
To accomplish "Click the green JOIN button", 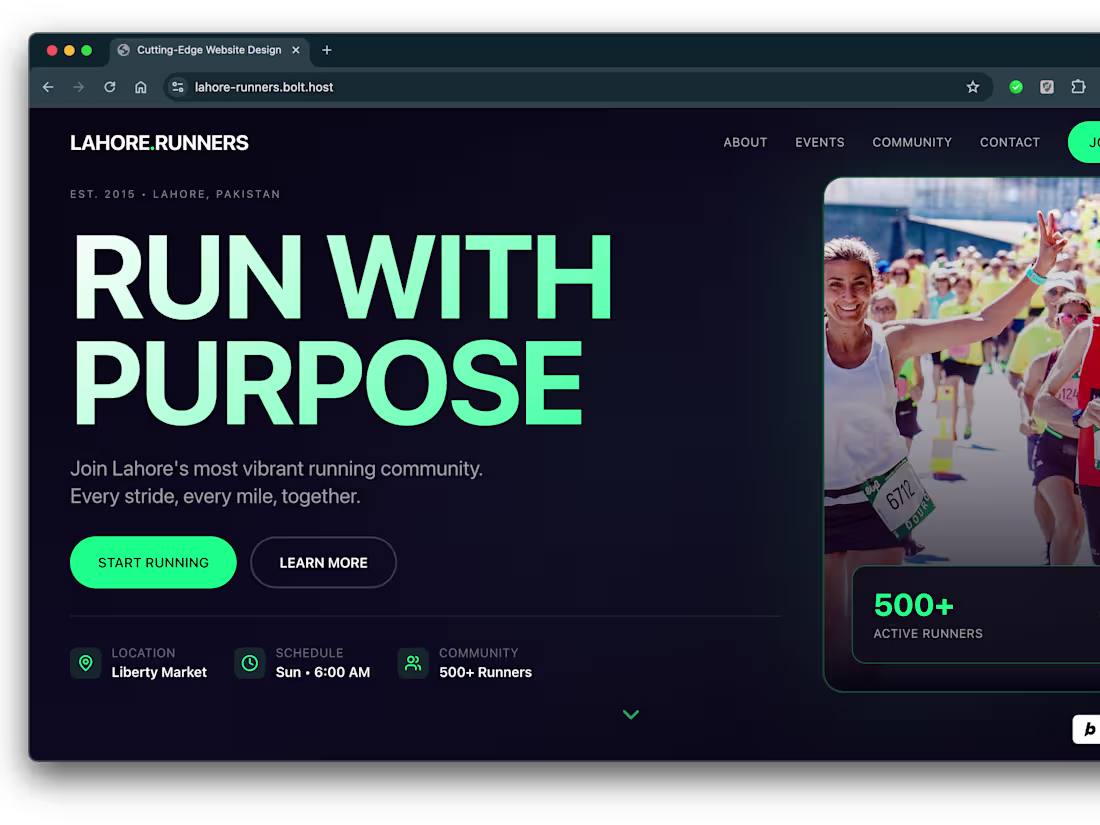I will 1090,142.
